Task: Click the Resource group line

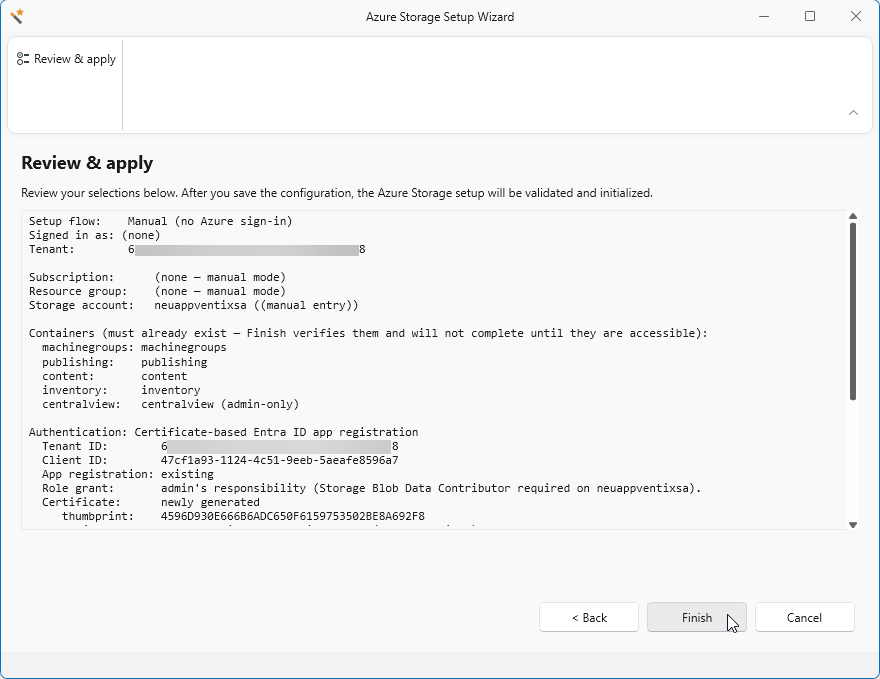Action: click(x=157, y=291)
